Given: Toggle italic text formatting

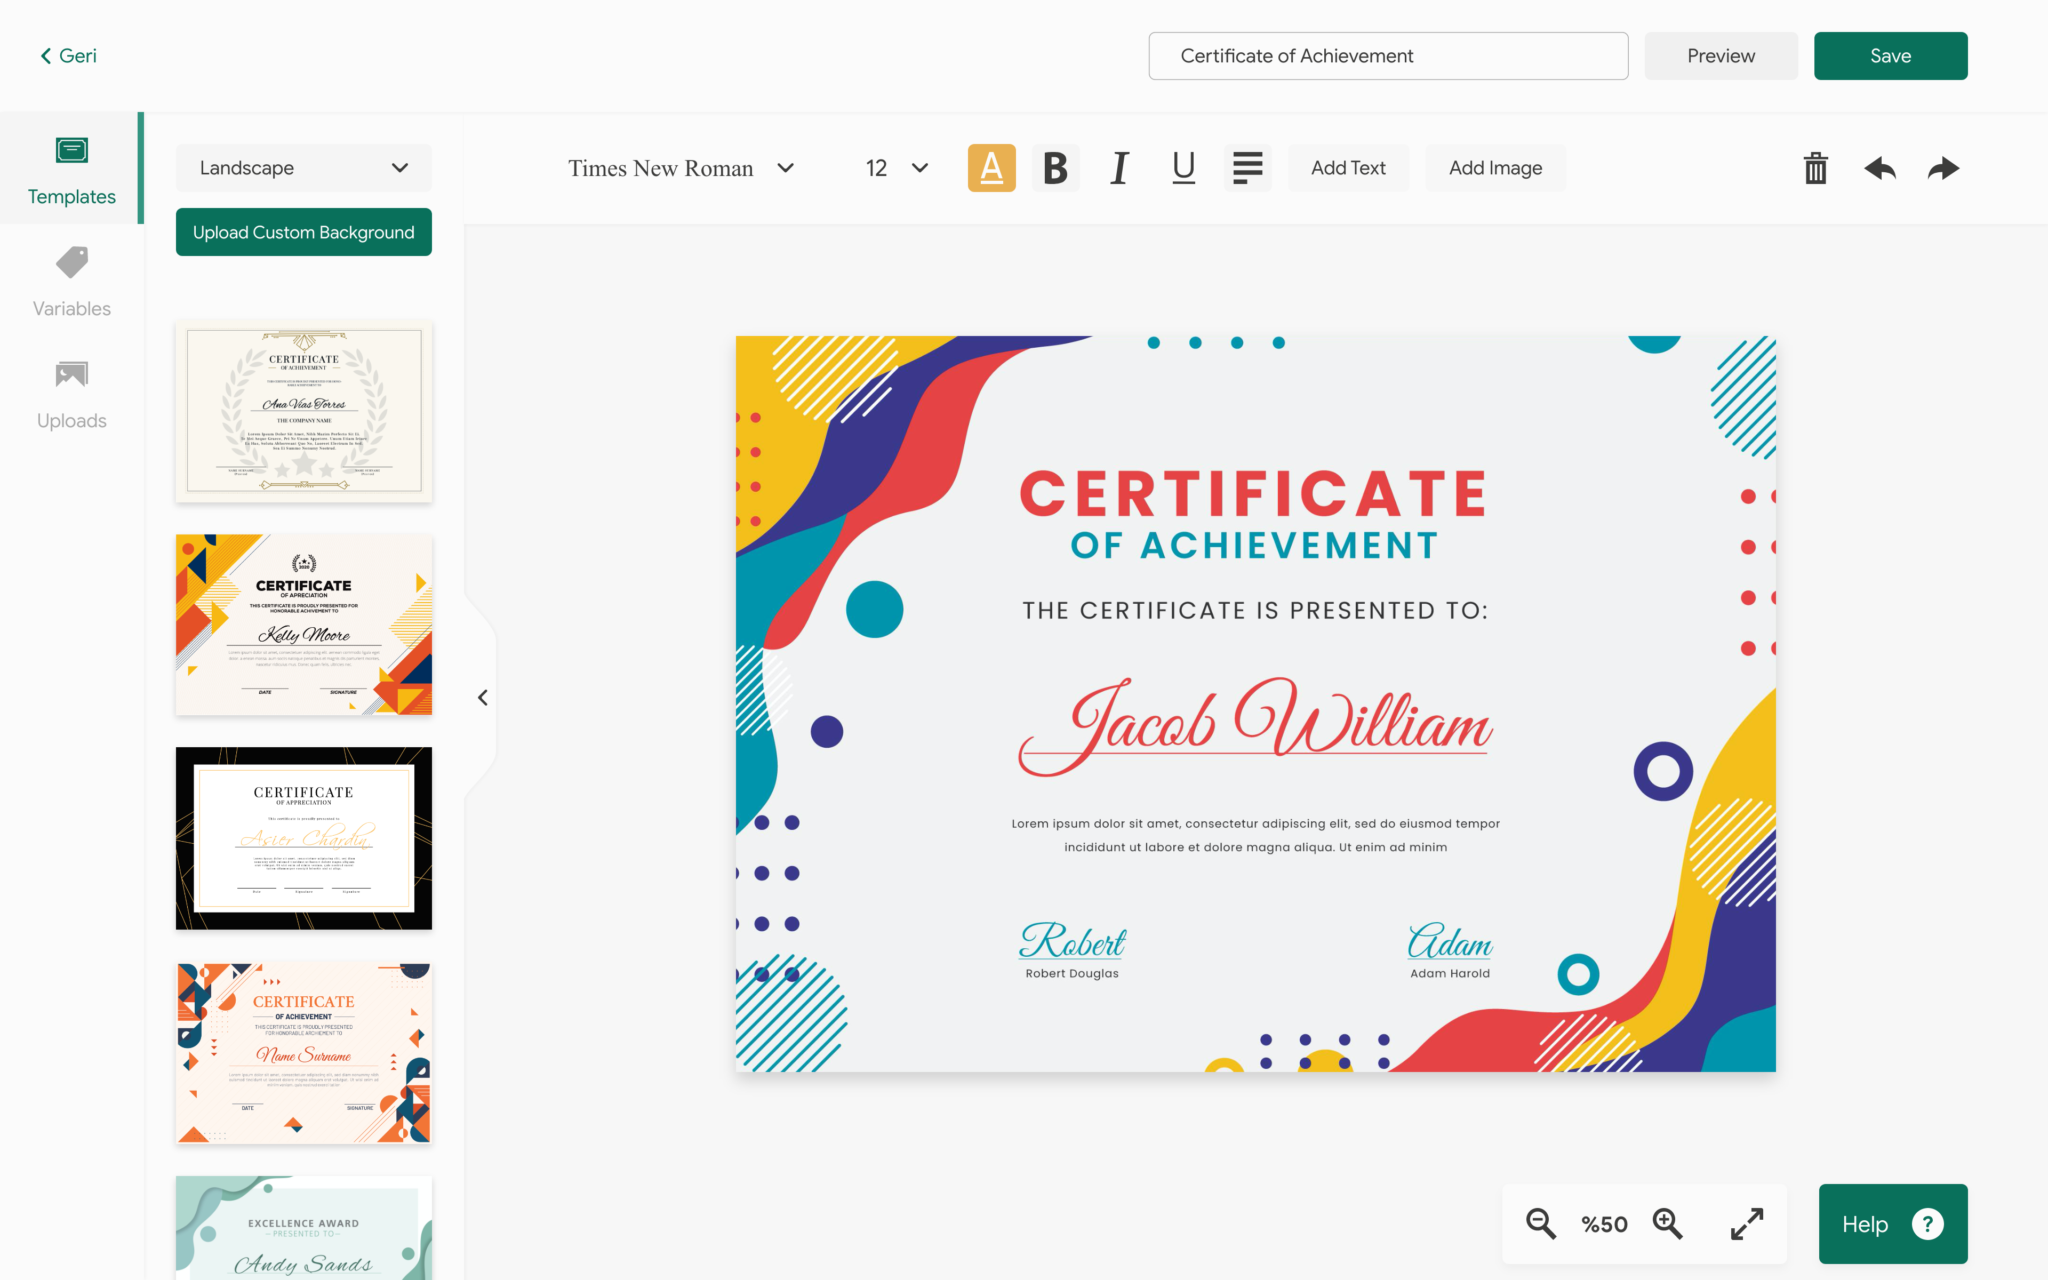Looking at the screenshot, I should pos(1119,167).
